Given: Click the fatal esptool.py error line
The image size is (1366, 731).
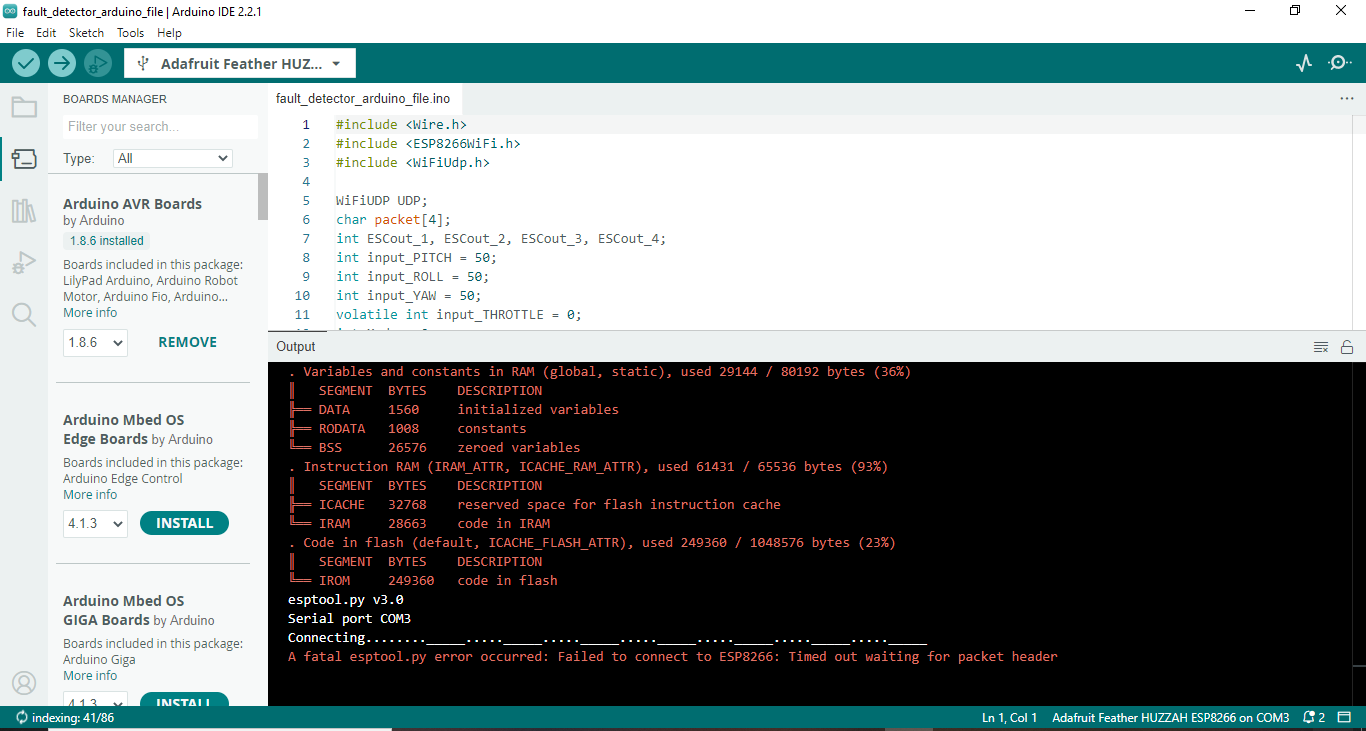Looking at the screenshot, I should [672, 657].
